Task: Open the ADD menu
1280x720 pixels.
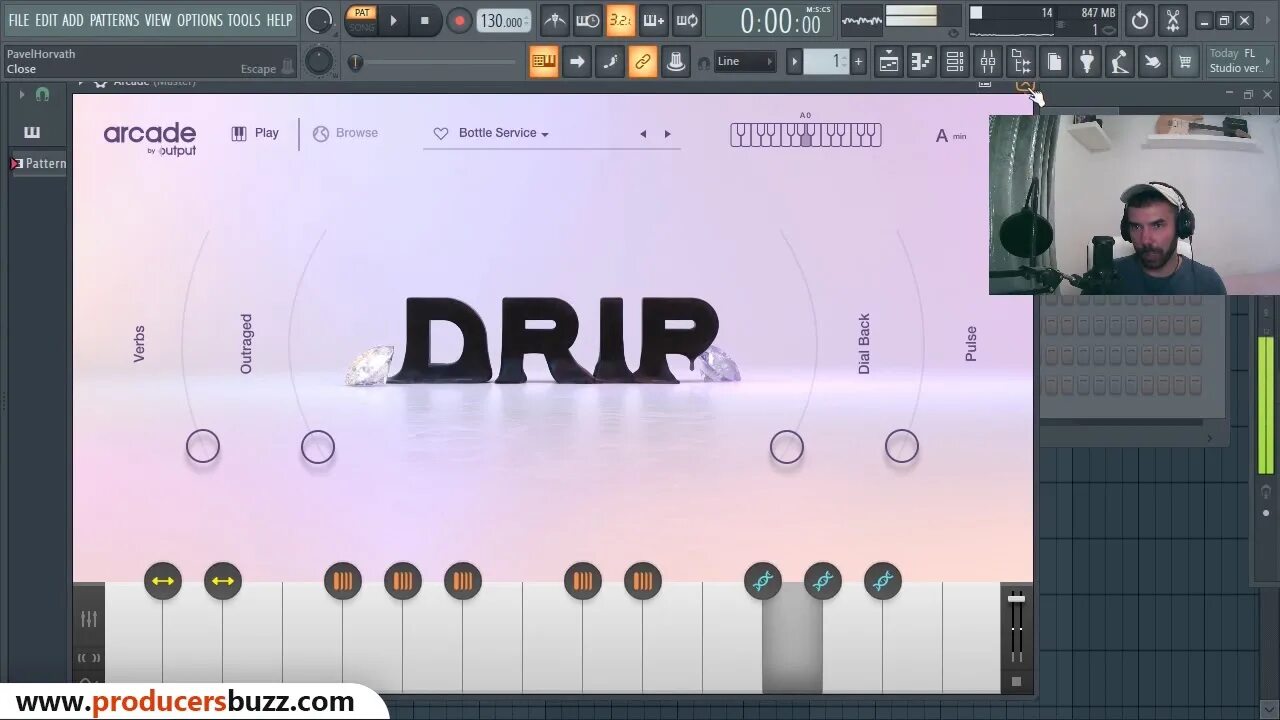Action: tap(73, 20)
